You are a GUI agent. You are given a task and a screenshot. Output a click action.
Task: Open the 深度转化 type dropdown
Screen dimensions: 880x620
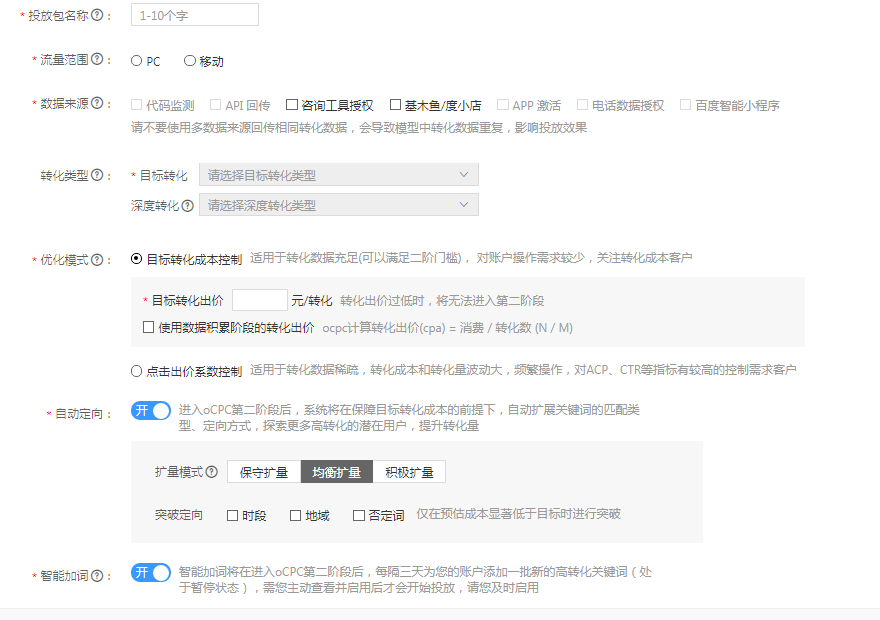click(338, 205)
